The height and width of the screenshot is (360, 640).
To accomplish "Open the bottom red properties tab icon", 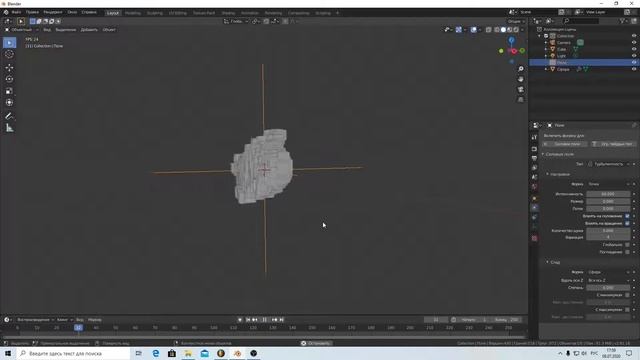I will click(534, 238).
